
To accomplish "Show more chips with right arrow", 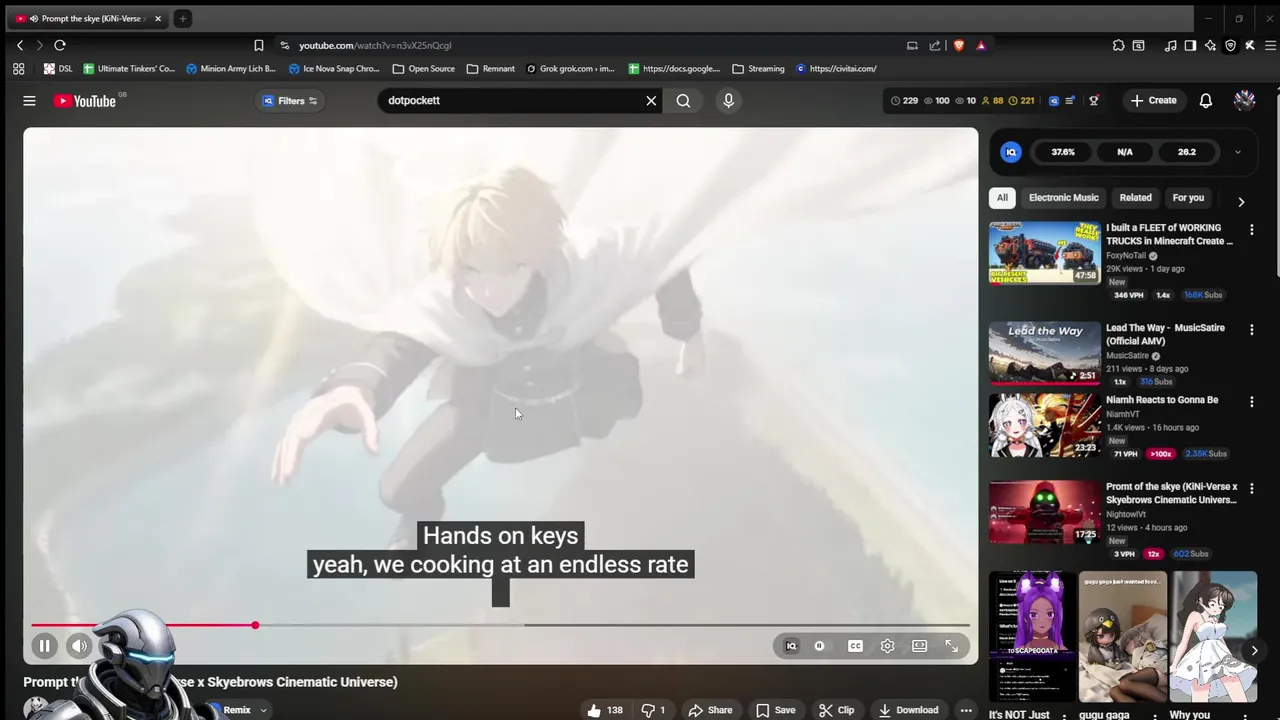I will tap(1241, 202).
